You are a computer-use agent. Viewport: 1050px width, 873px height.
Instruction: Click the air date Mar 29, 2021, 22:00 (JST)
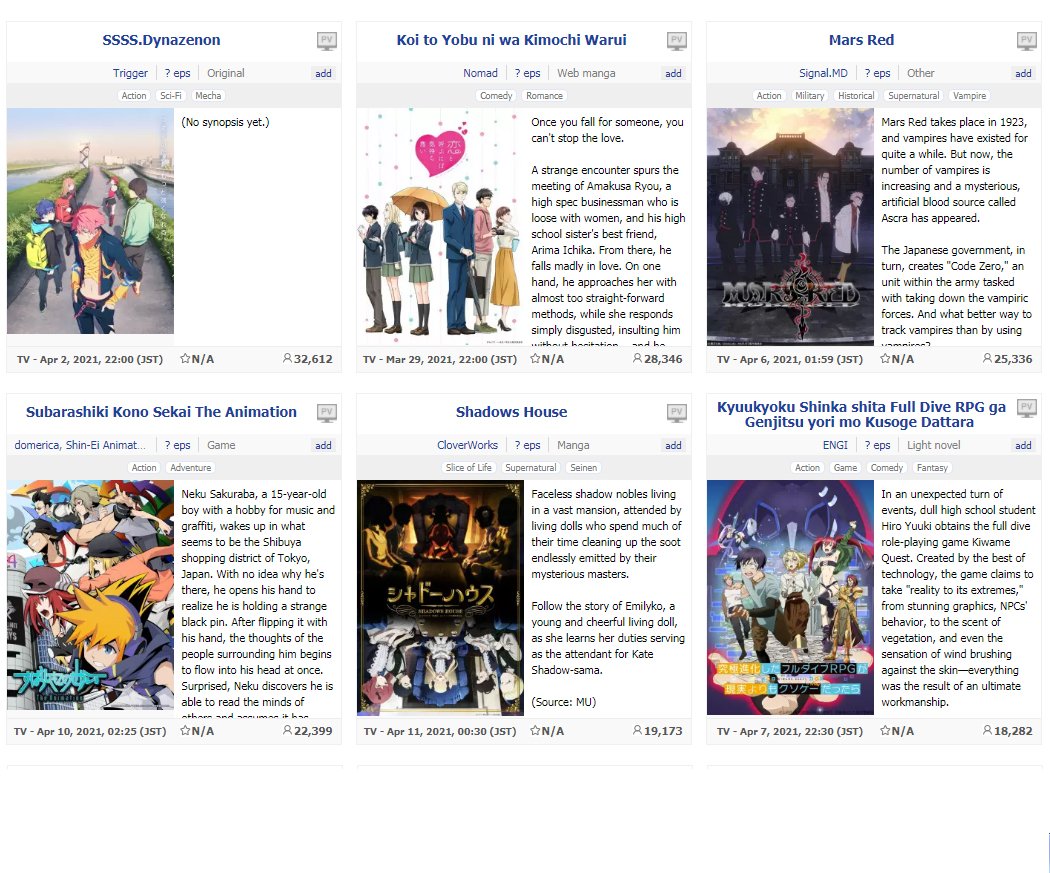[451, 360]
